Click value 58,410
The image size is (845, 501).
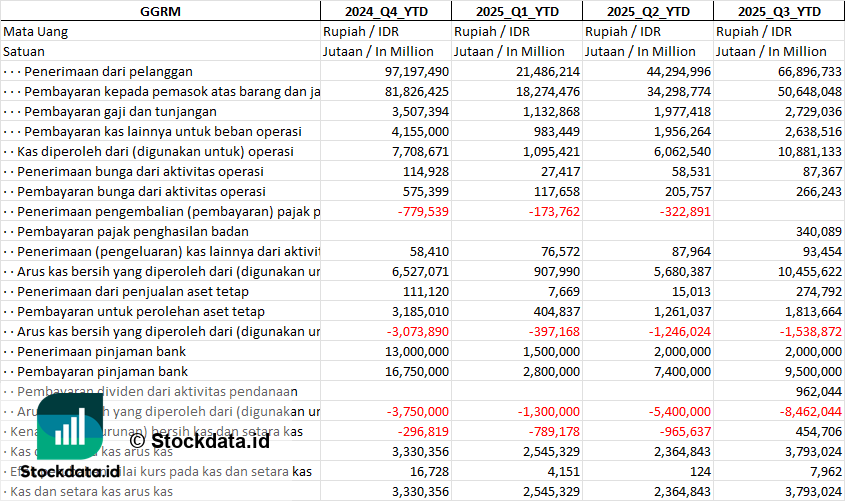point(429,251)
